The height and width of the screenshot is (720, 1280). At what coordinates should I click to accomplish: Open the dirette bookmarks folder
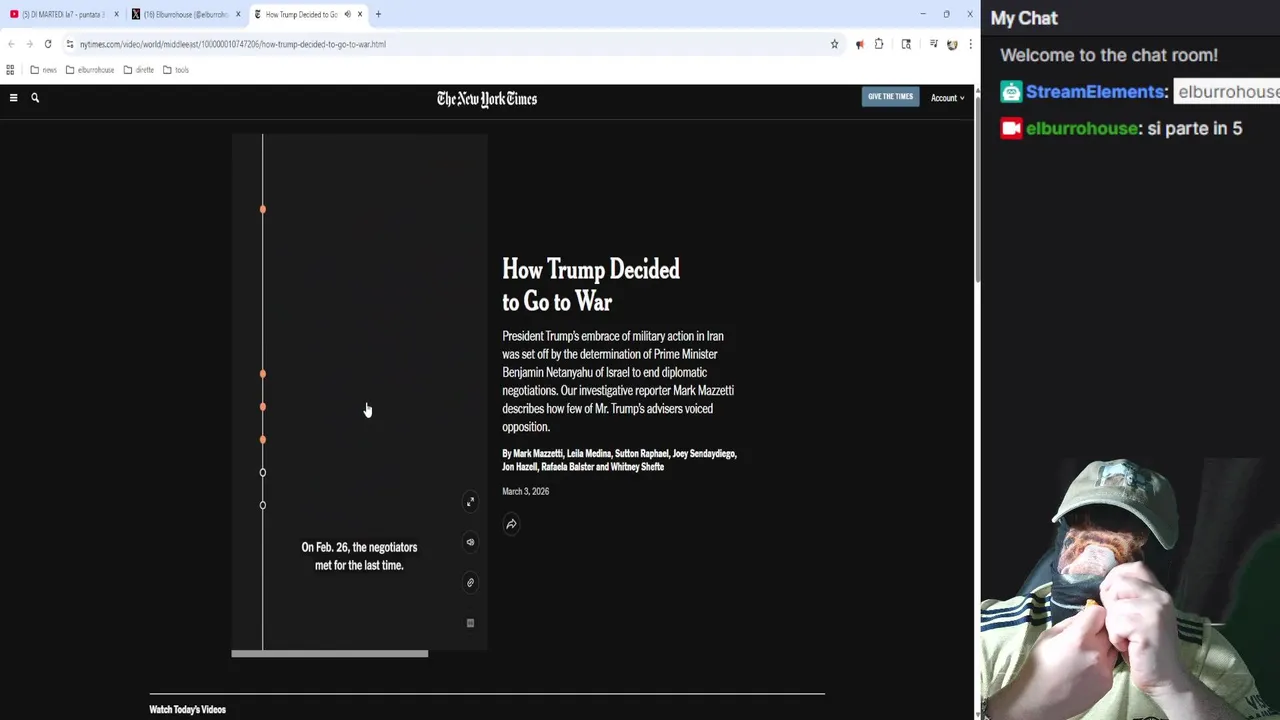click(x=139, y=70)
